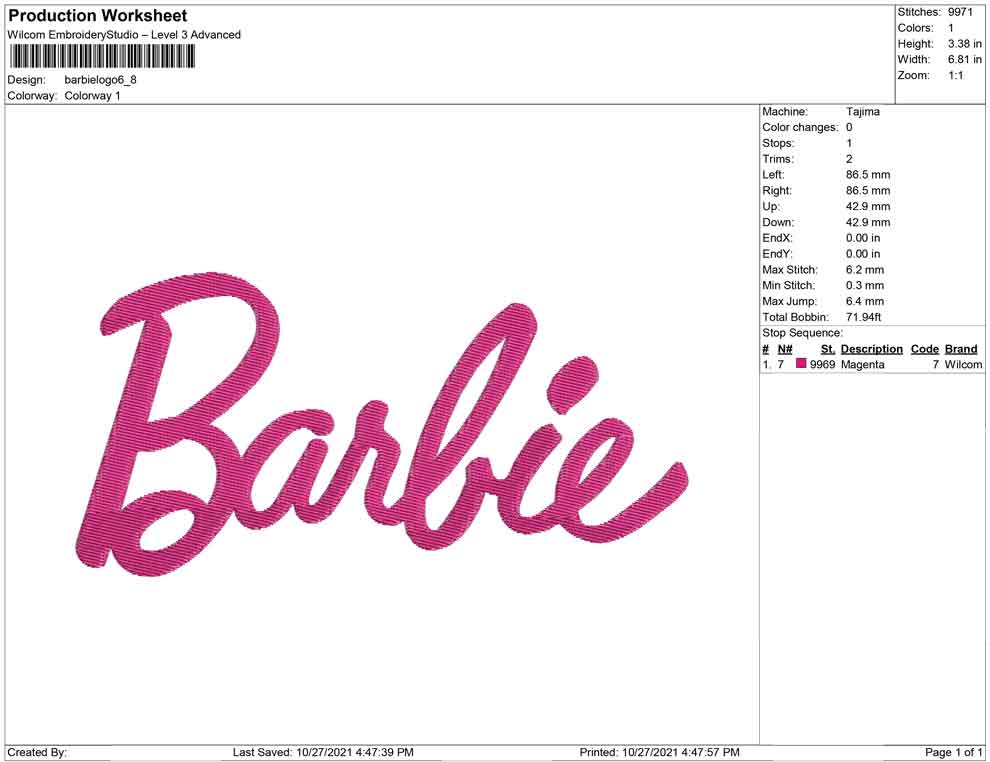This screenshot has height=762, width=990.
Task: Select stitches value '9971'
Action: point(960,12)
